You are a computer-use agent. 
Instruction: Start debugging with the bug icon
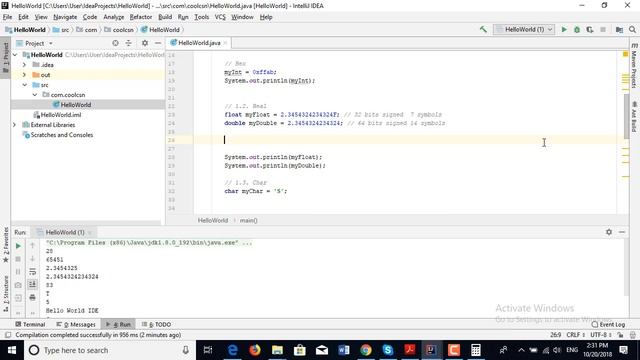577,29
